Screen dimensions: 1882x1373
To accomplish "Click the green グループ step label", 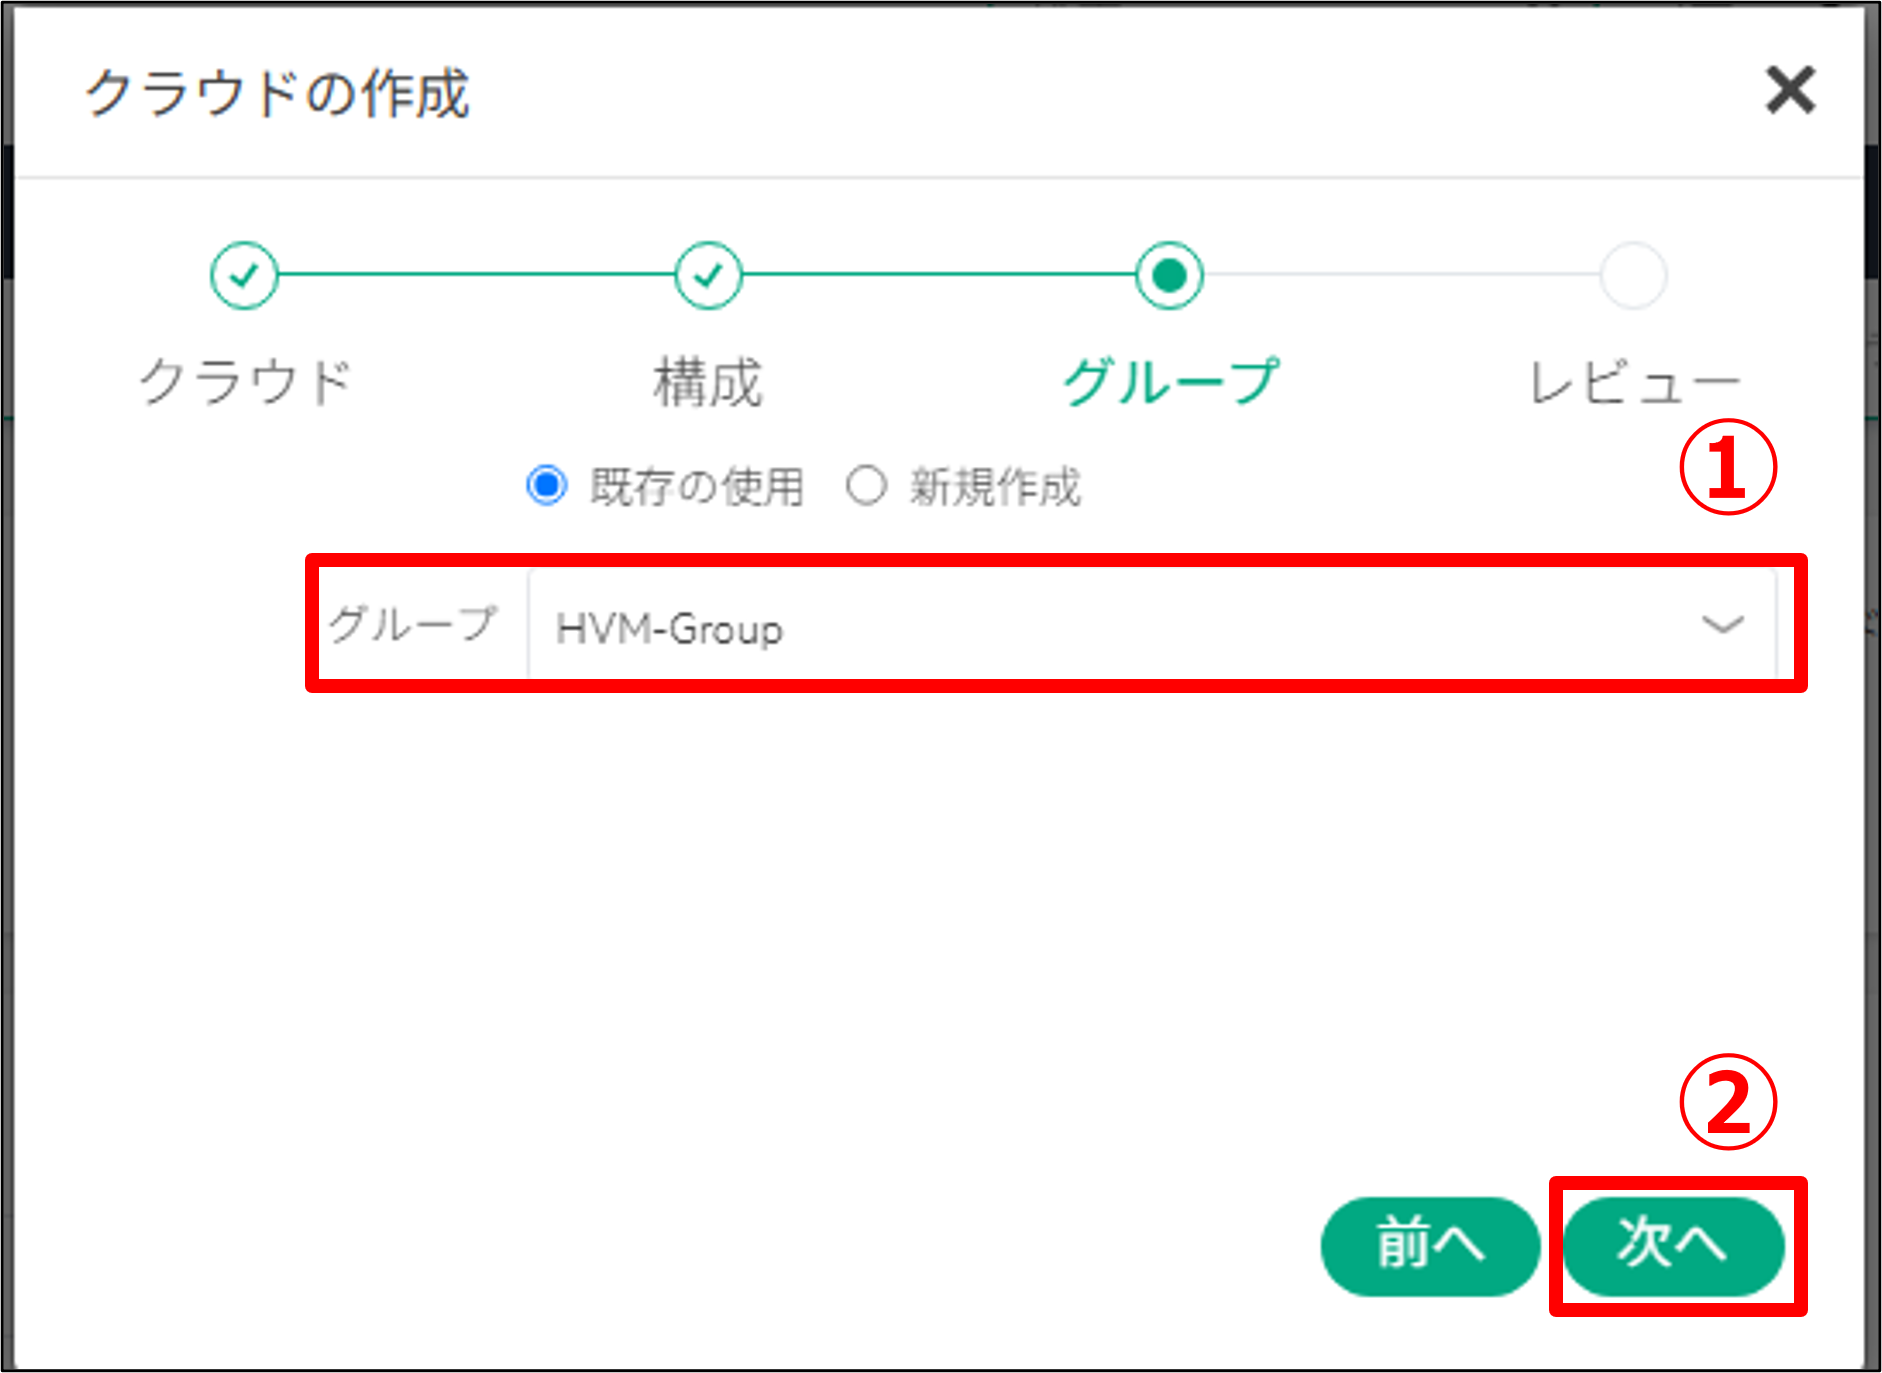I will point(1170,382).
